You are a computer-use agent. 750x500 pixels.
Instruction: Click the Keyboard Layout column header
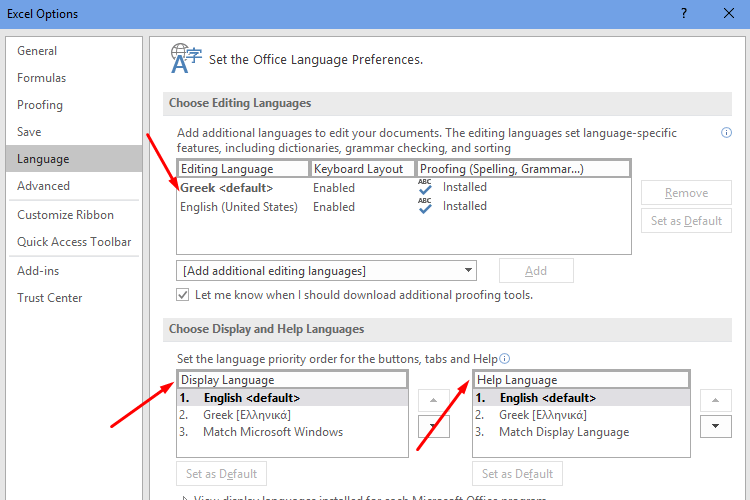(x=363, y=169)
